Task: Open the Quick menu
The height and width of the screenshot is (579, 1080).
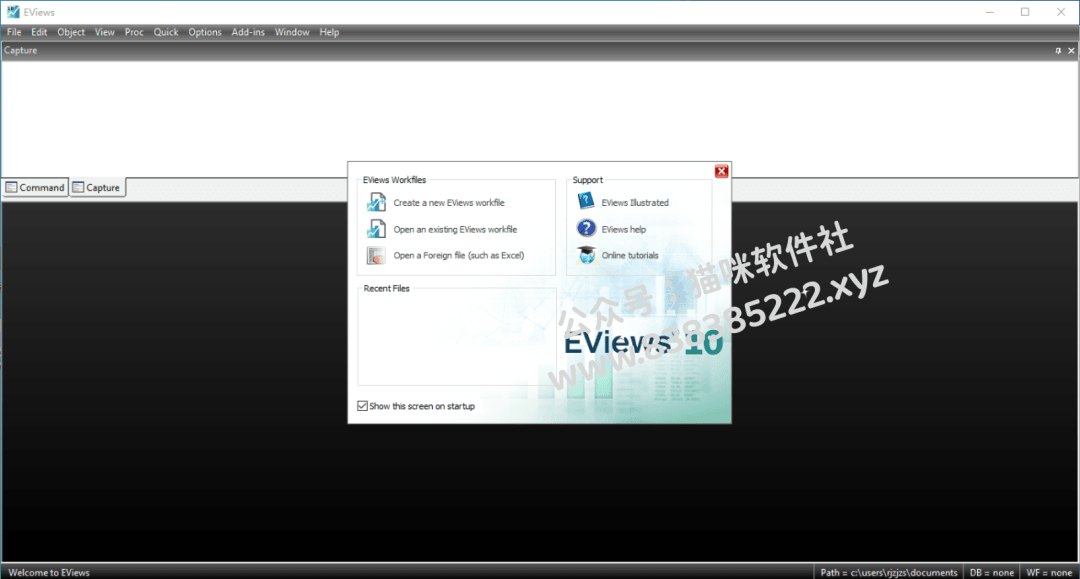Action: 166,32
